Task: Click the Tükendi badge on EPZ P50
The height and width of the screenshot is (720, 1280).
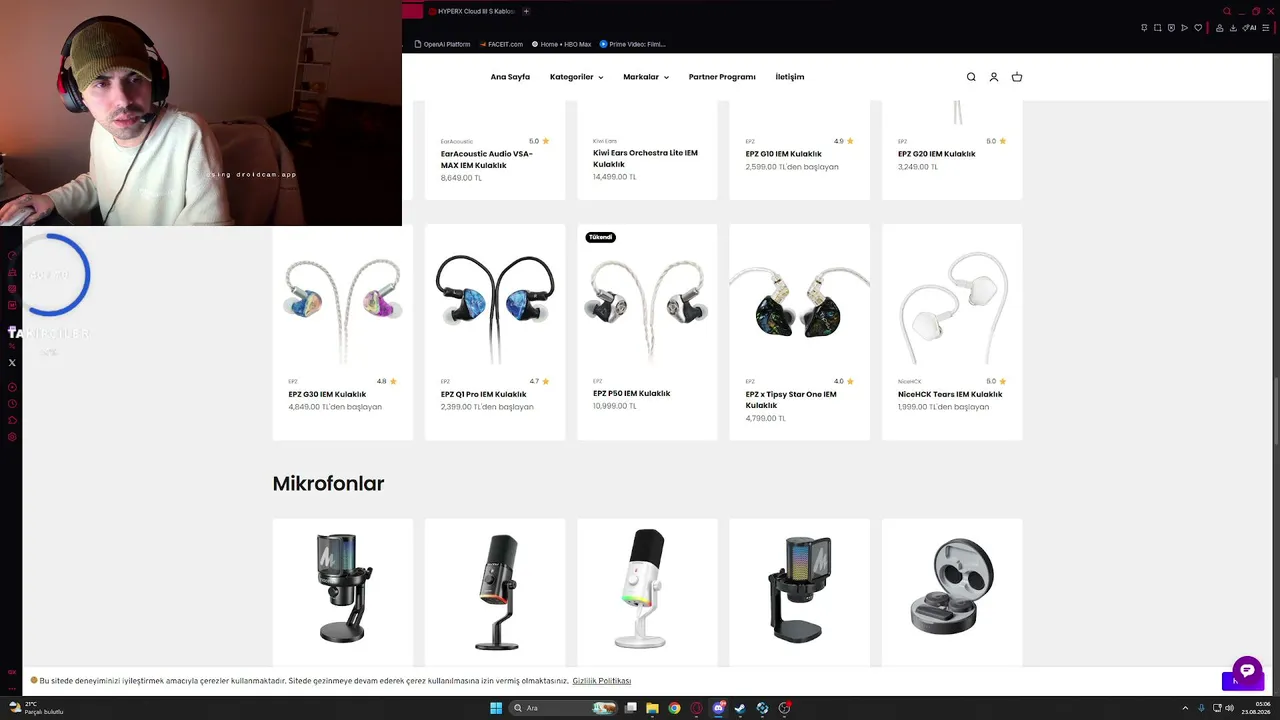Action: pyautogui.click(x=601, y=237)
